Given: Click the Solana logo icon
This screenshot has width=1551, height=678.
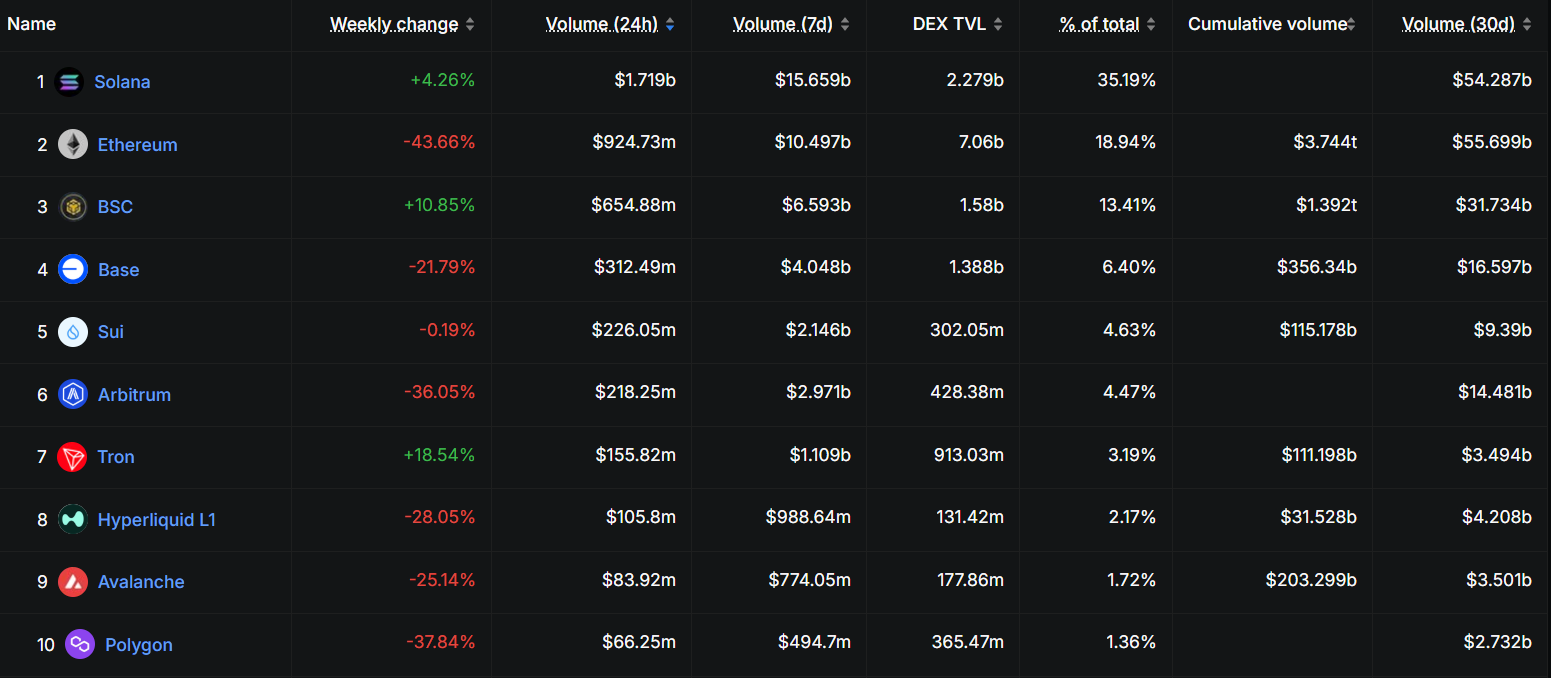Looking at the screenshot, I should (x=69, y=82).
